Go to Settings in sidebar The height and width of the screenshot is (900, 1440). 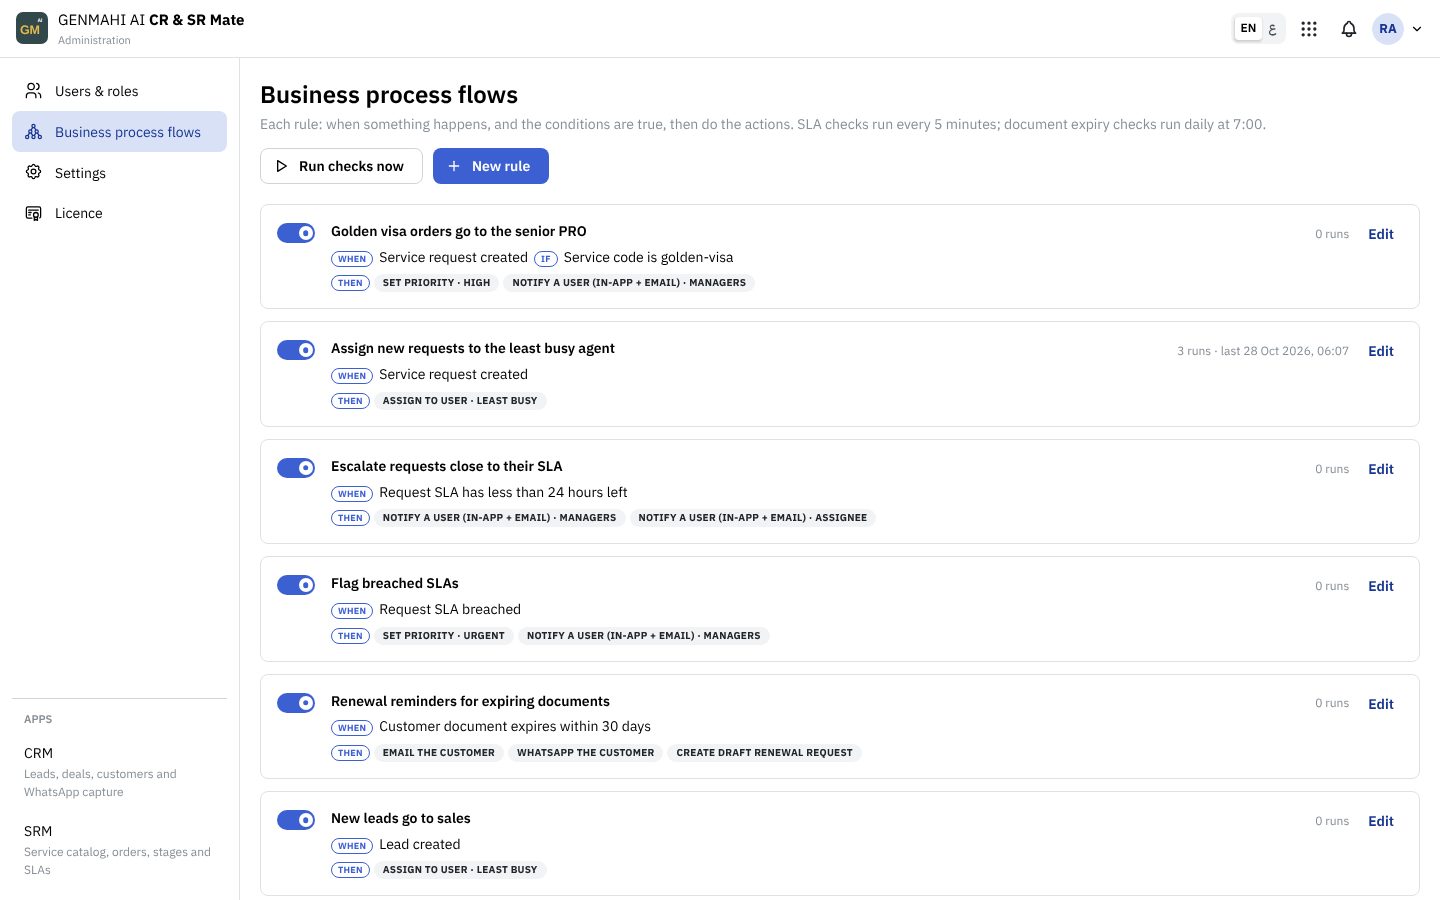click(119, 173)
